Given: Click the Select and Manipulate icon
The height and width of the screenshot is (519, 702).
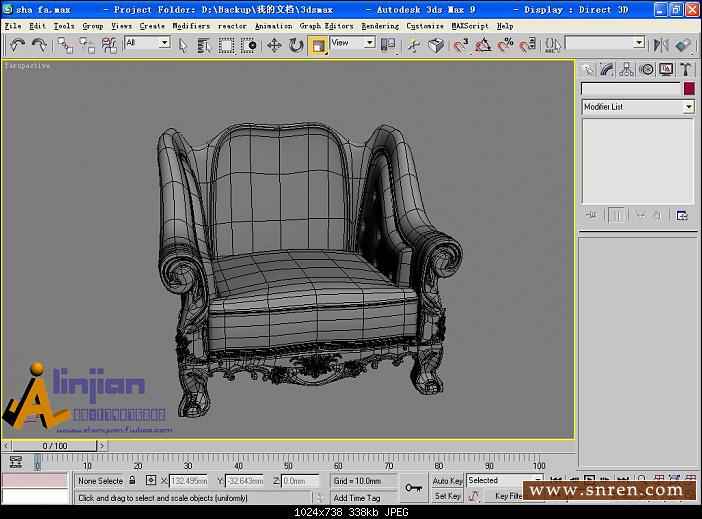Looking at the screenshot, I should coord(414,45).
